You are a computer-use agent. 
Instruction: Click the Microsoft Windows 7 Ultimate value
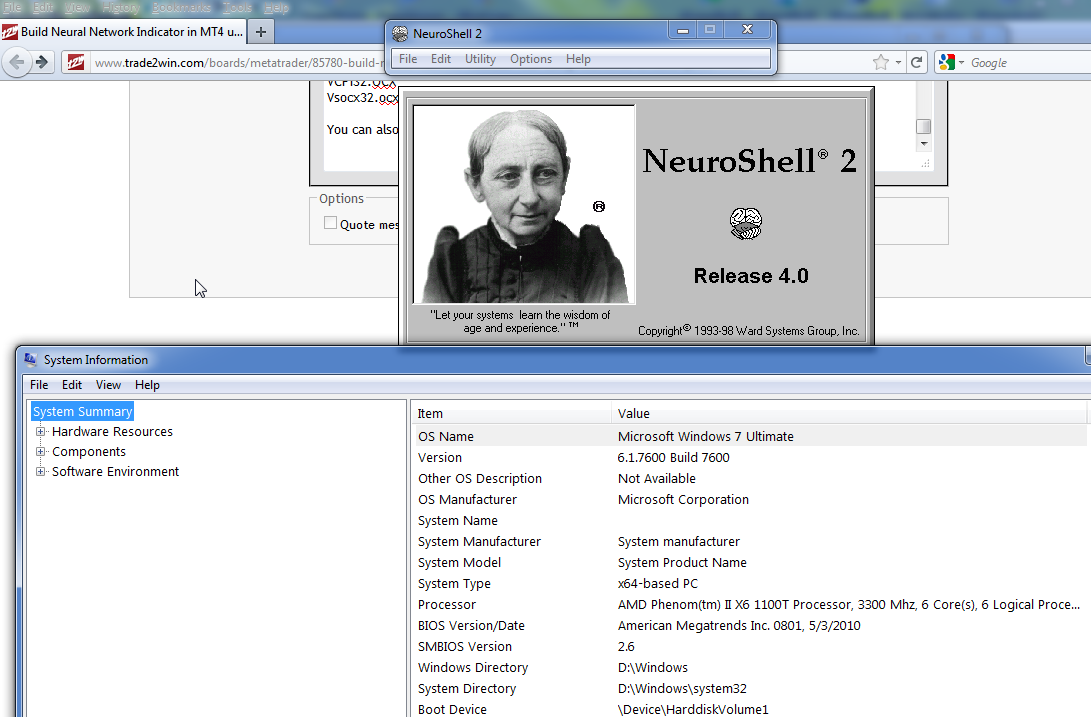click(x=706, y=436)
